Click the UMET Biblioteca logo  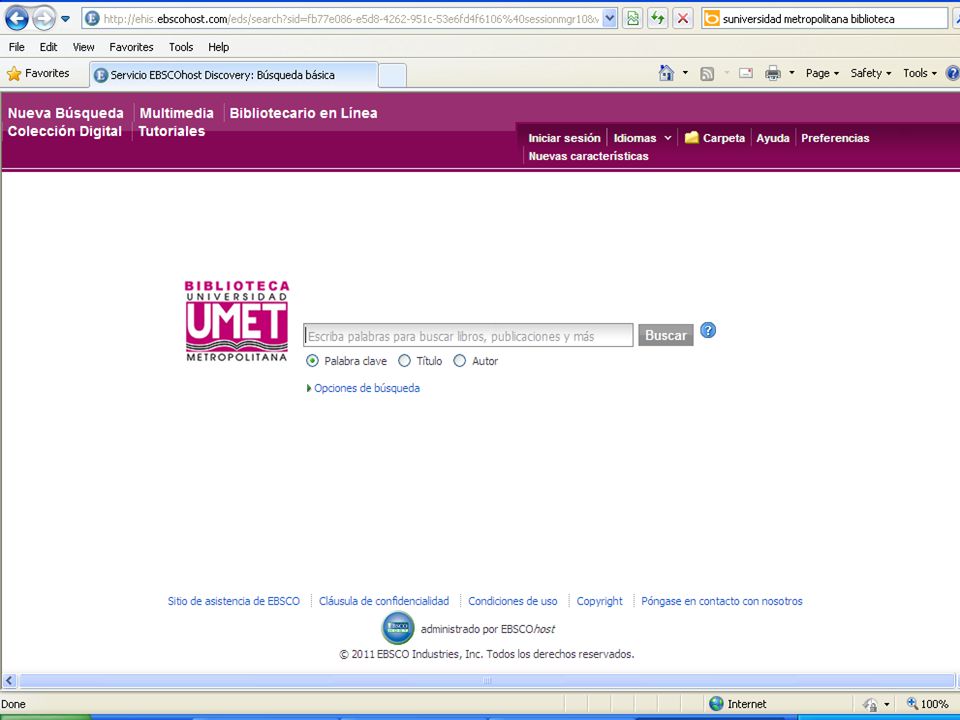pos(236,321)
